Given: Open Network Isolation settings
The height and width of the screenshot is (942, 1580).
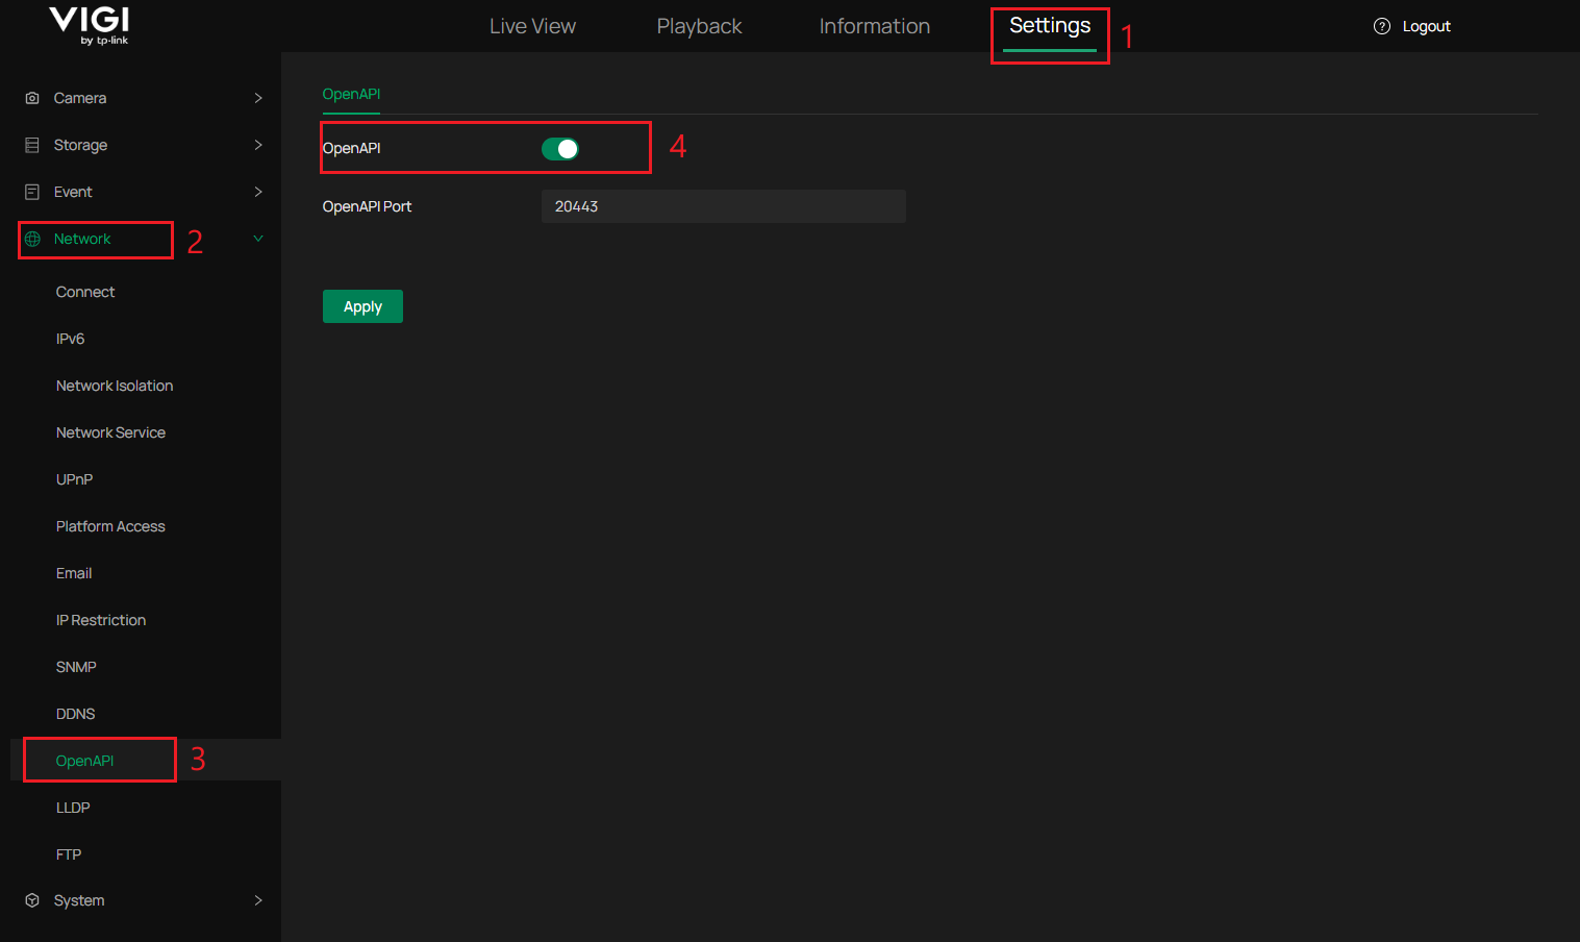Looking at the screenshot, I should click(114, 386).
